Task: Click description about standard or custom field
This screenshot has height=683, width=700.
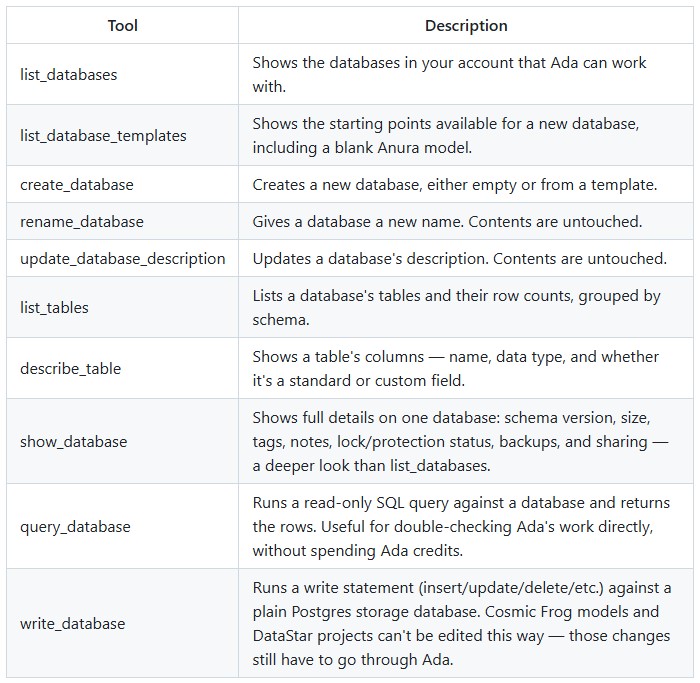Action: [x=455, y=369]
